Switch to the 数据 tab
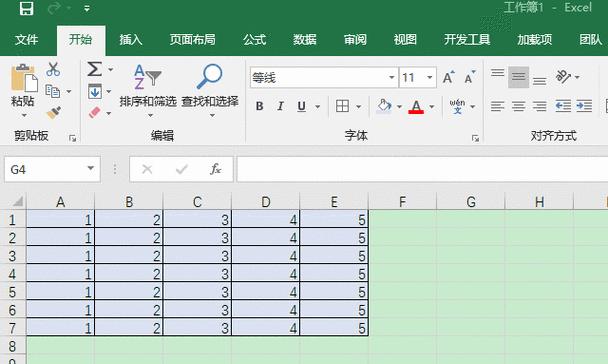This screenshot has width=608, height=364. 305,40
